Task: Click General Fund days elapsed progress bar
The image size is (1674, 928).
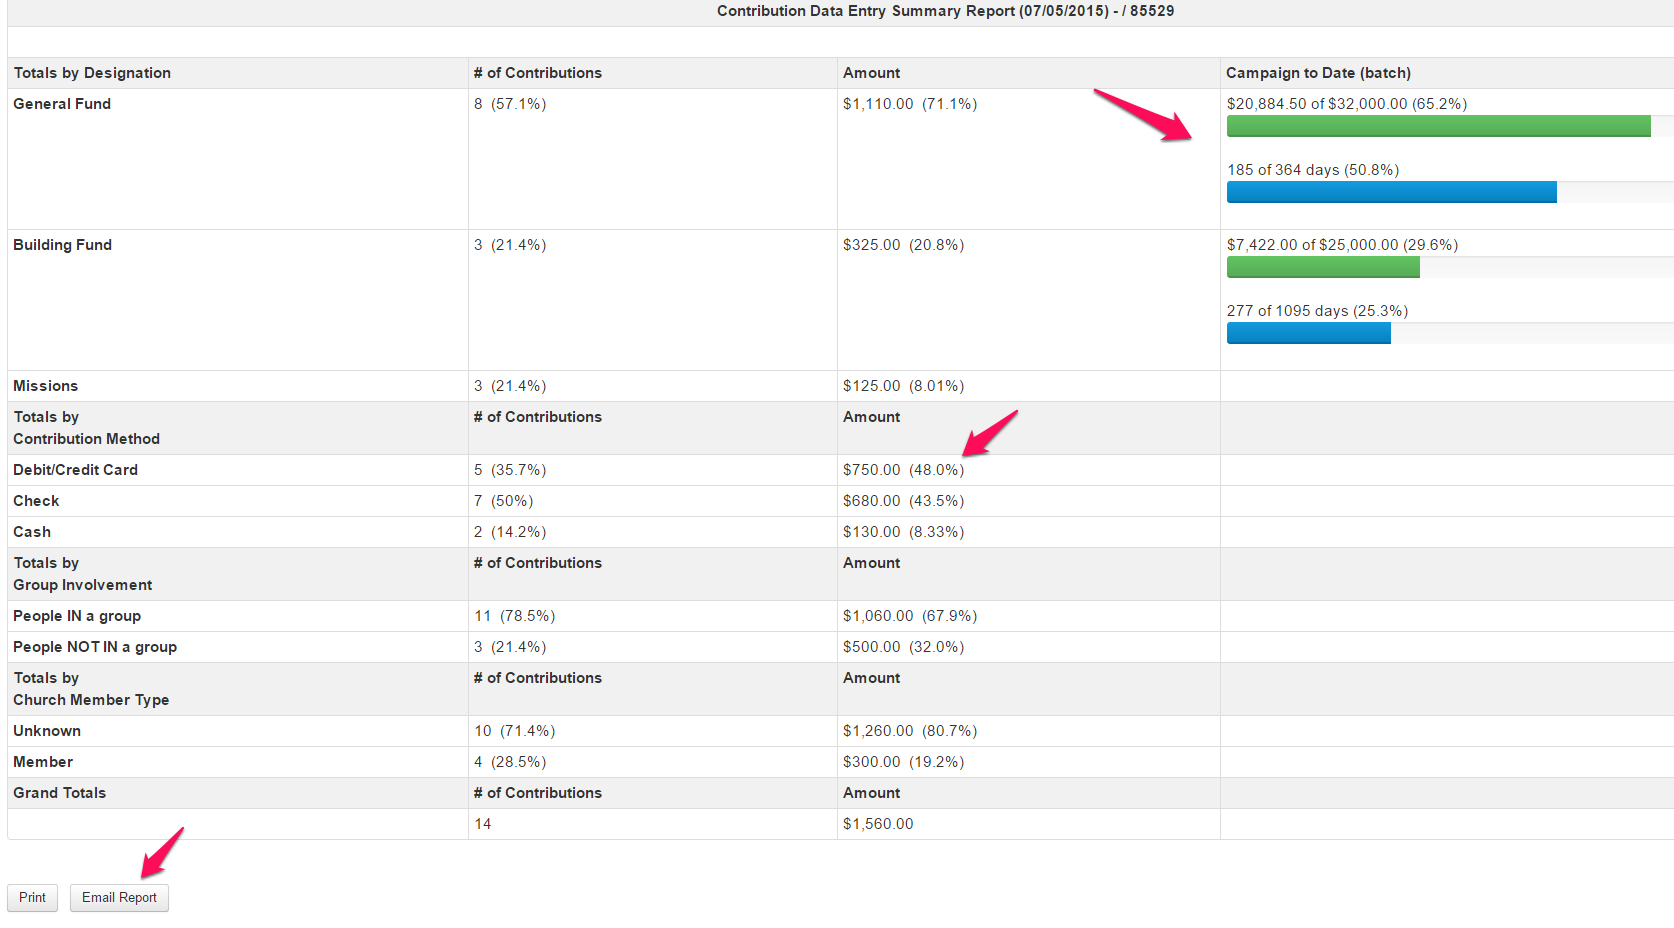Action: tap(1450, 192)
